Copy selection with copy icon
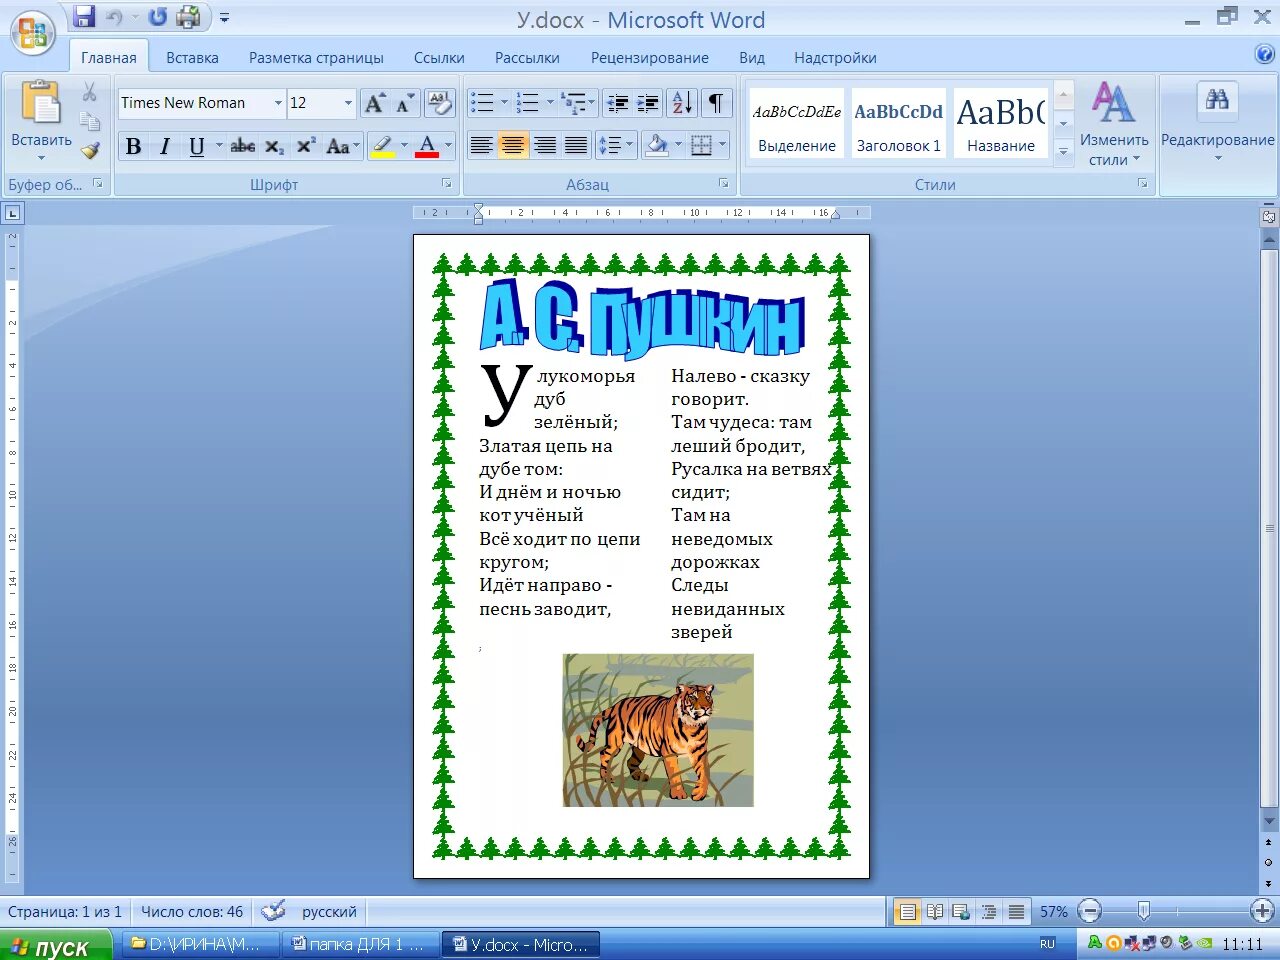Viewport: 1280px width, 960px height. (90, 121)
